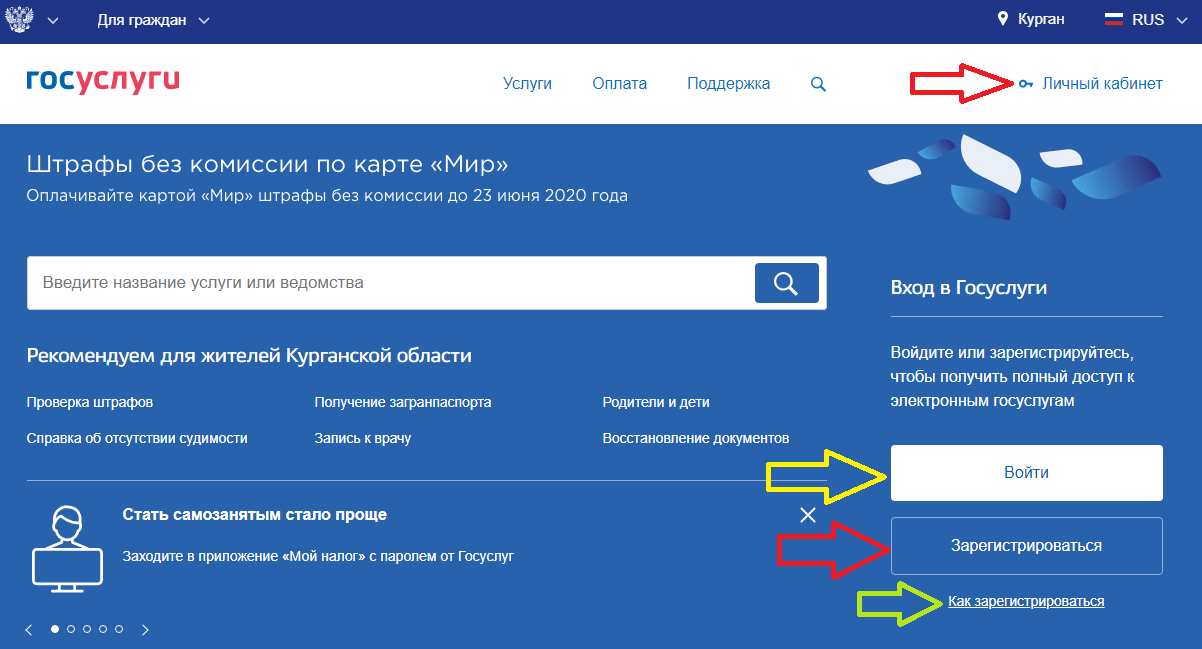The height and width of the screenshot is (649, 1202).
Task: Expand the Для граждан dropdown
Action: (153, 20)
